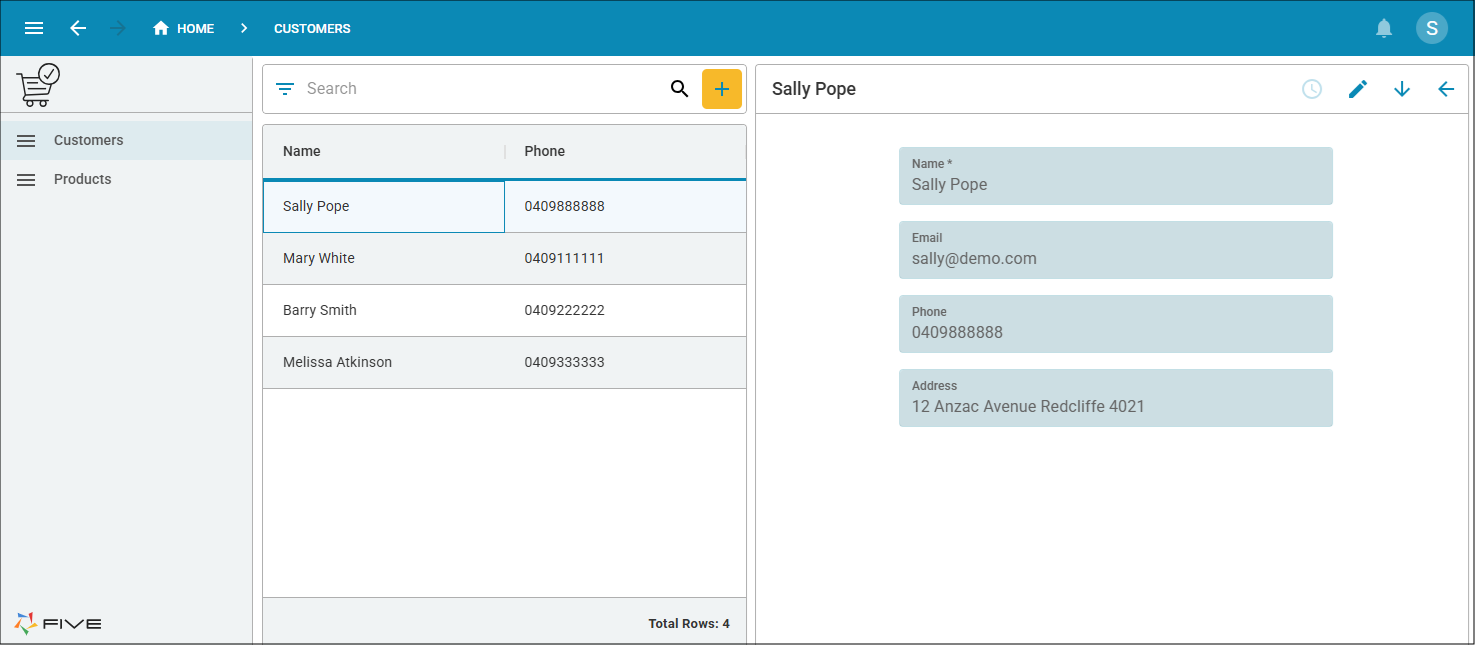Open the hamburger navigation menu

click(x=34, y=28)
